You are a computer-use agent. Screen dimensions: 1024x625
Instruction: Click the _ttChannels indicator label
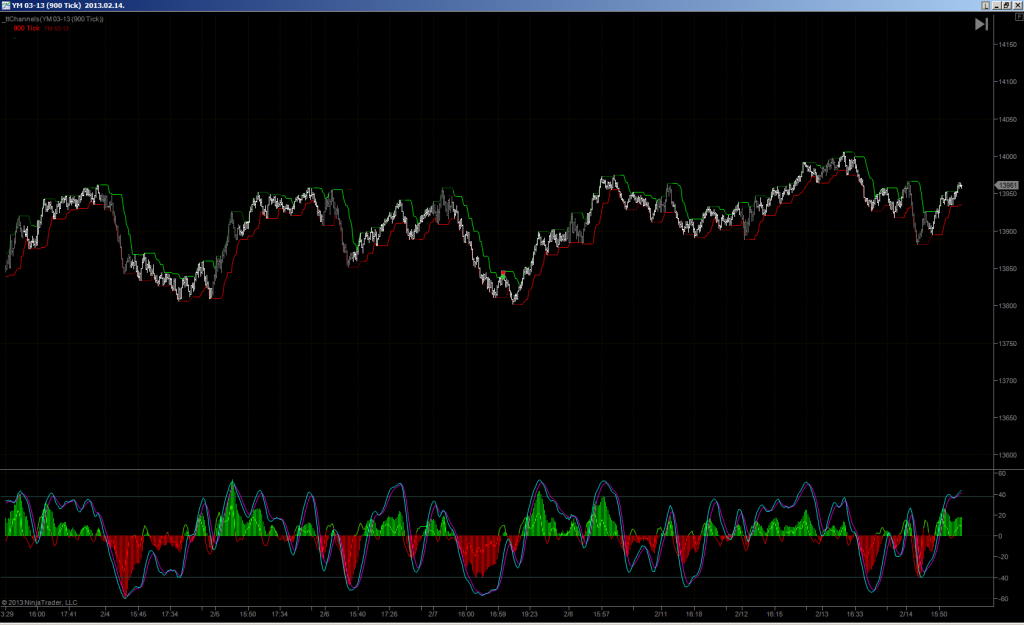click(x=53, y=19)
